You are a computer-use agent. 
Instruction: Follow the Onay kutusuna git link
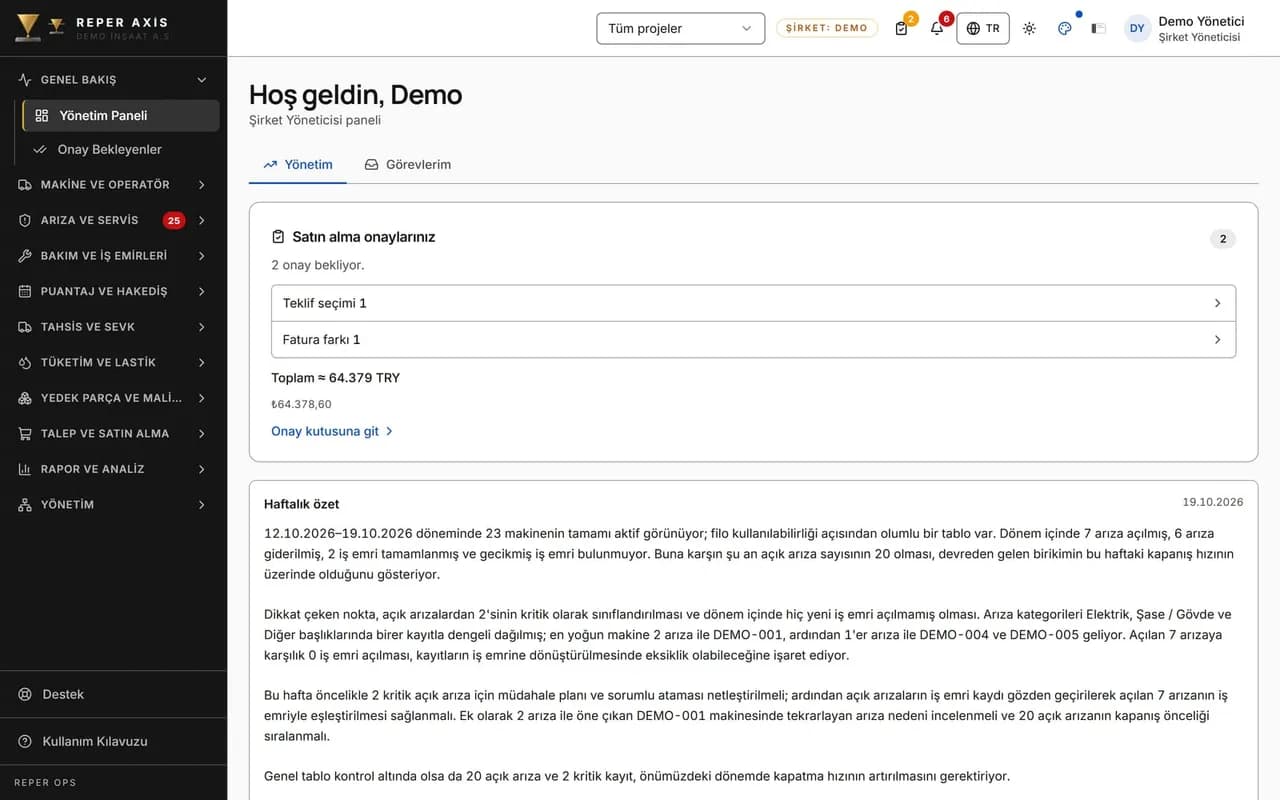(333, 431)
